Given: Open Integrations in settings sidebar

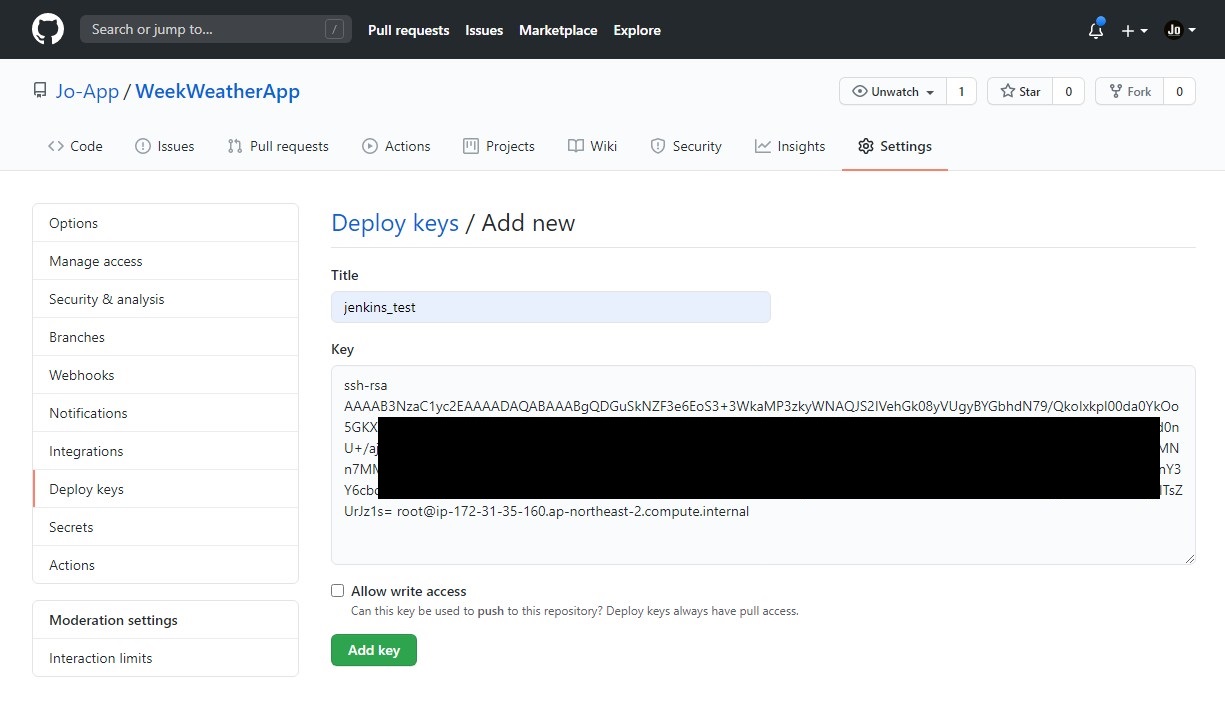Looking at the screenshot, I should [166, 451].
